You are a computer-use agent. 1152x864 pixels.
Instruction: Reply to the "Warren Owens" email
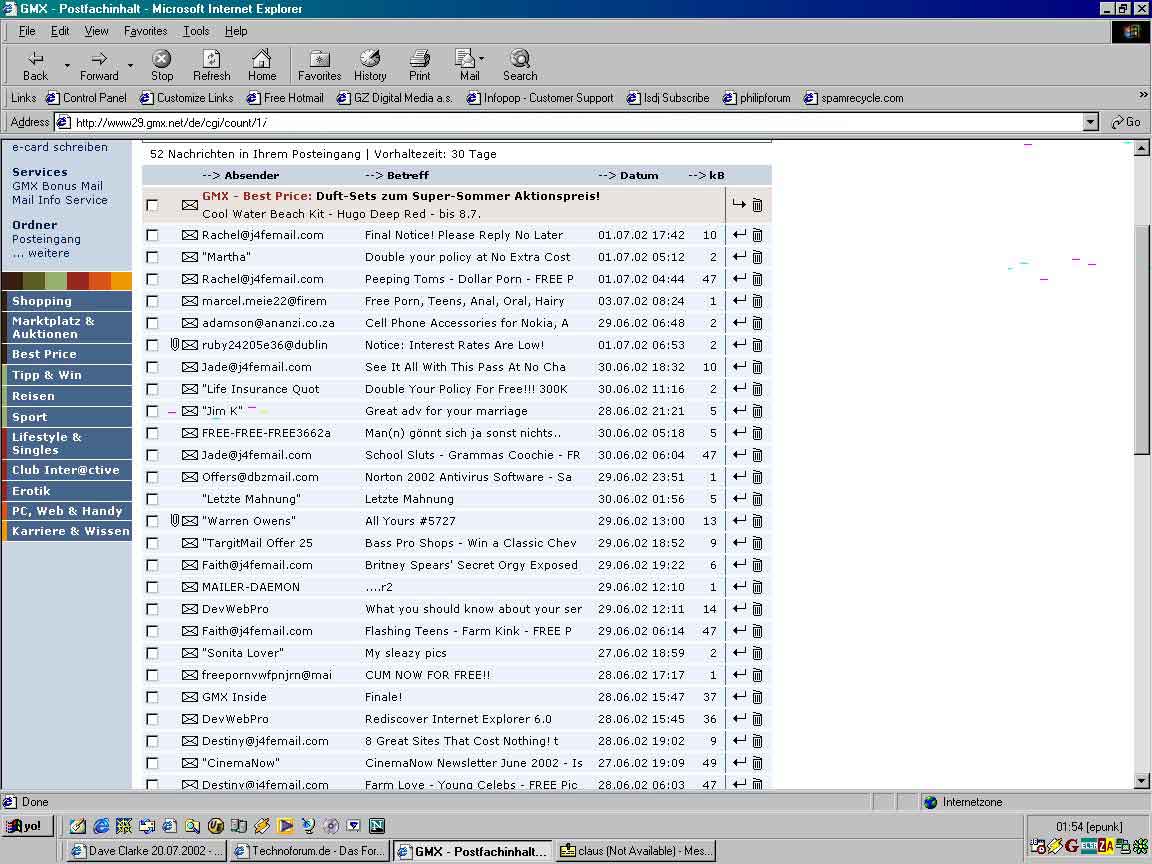739,520
